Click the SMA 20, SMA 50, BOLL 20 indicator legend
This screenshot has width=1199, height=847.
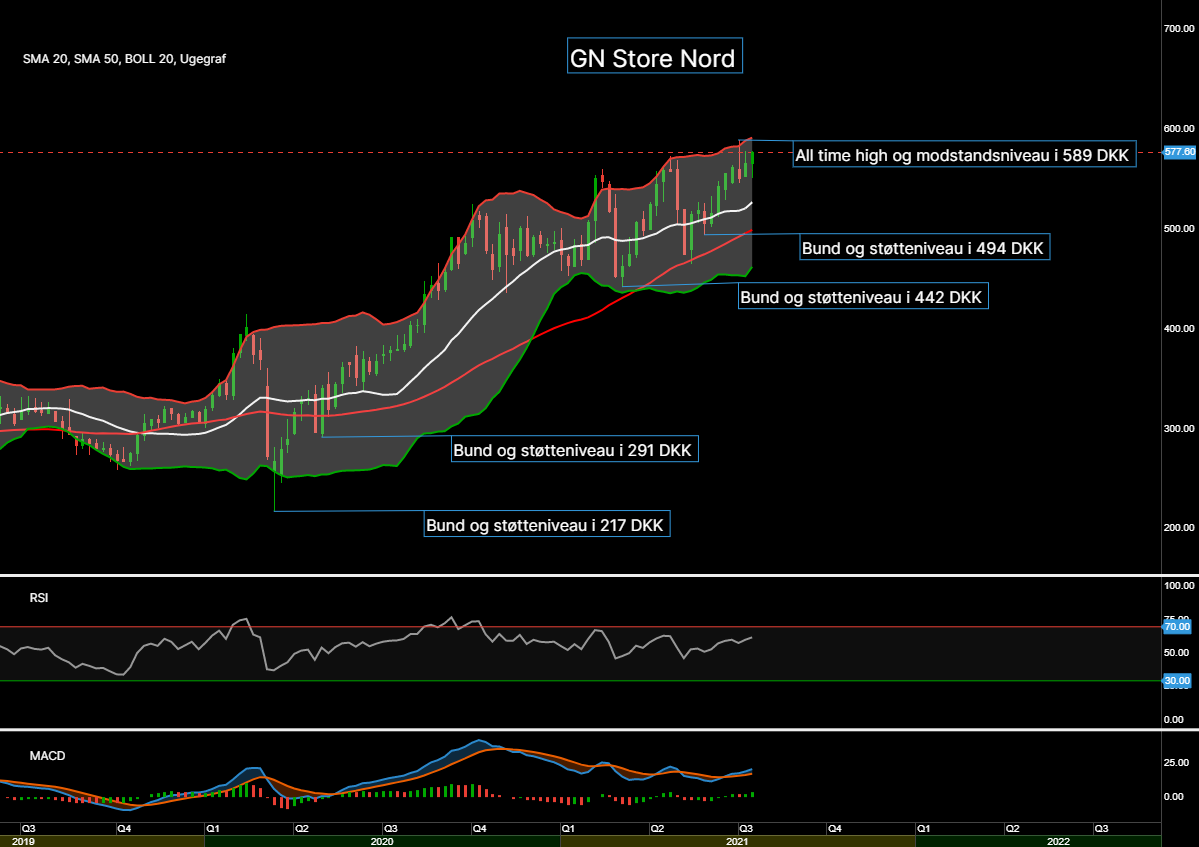click(124, 59)
